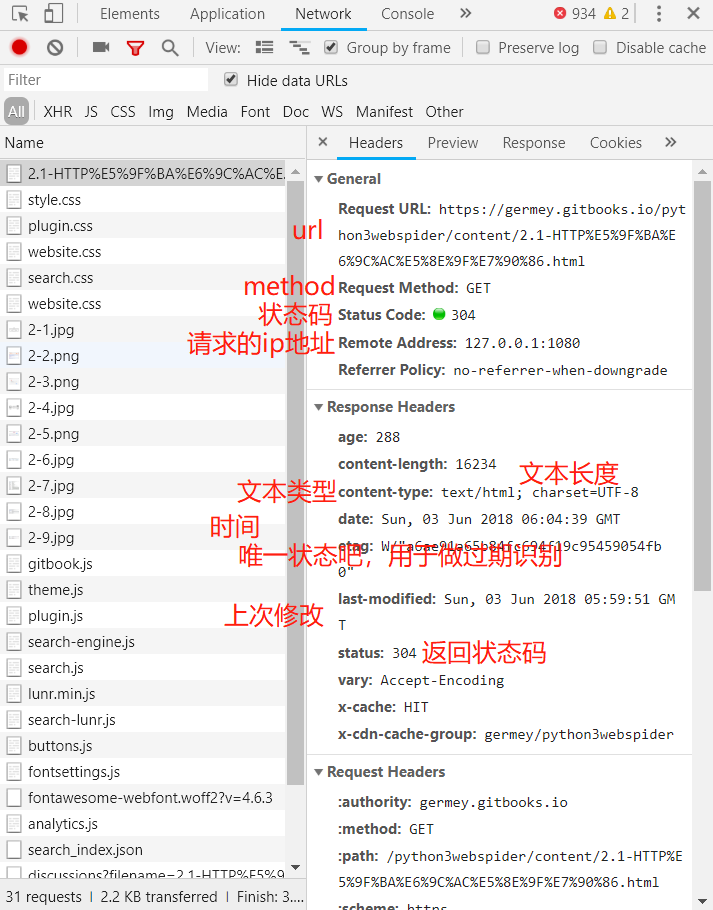Screen dimensions: 713x910
Task: Click file icon of gitbook.js row
Action: click(x=14, y=564)
